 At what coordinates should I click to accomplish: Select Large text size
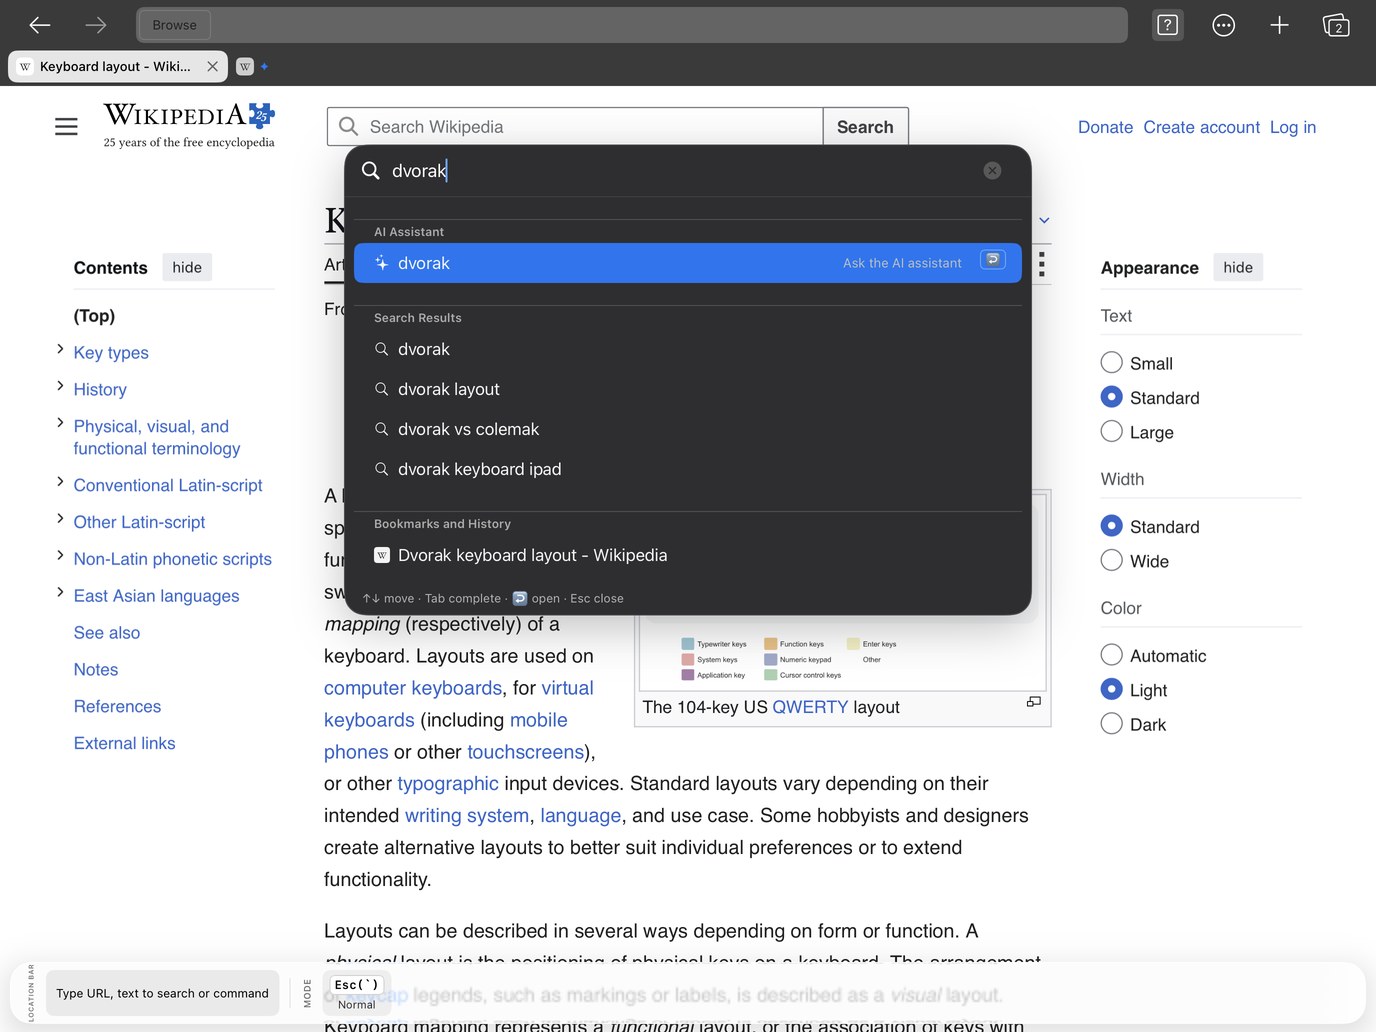(x=1111, y=432)
